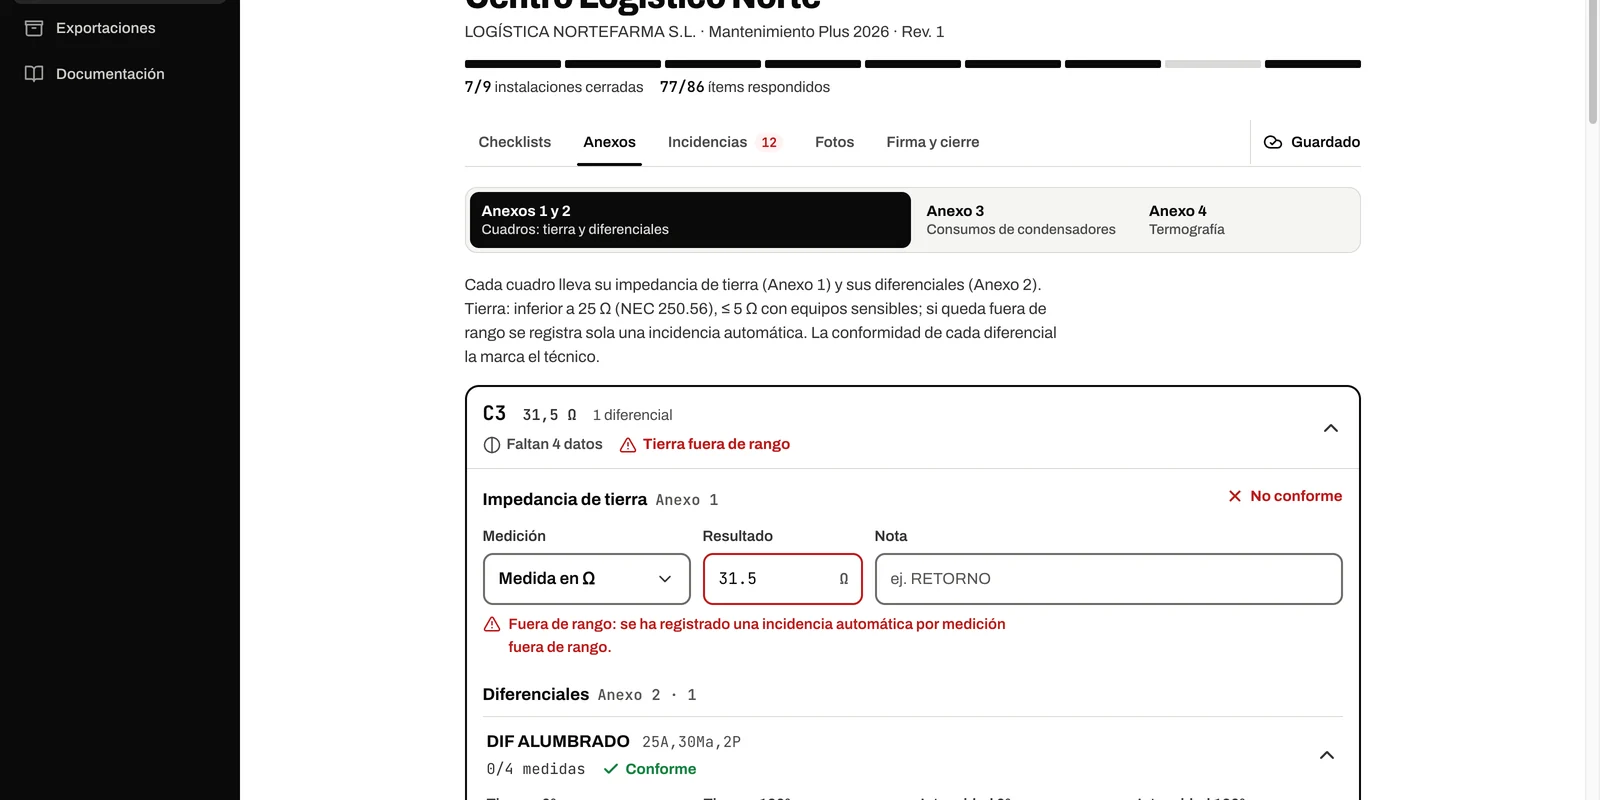
Task: Click the Faltan 4 datos info icon
Action: 492,445
